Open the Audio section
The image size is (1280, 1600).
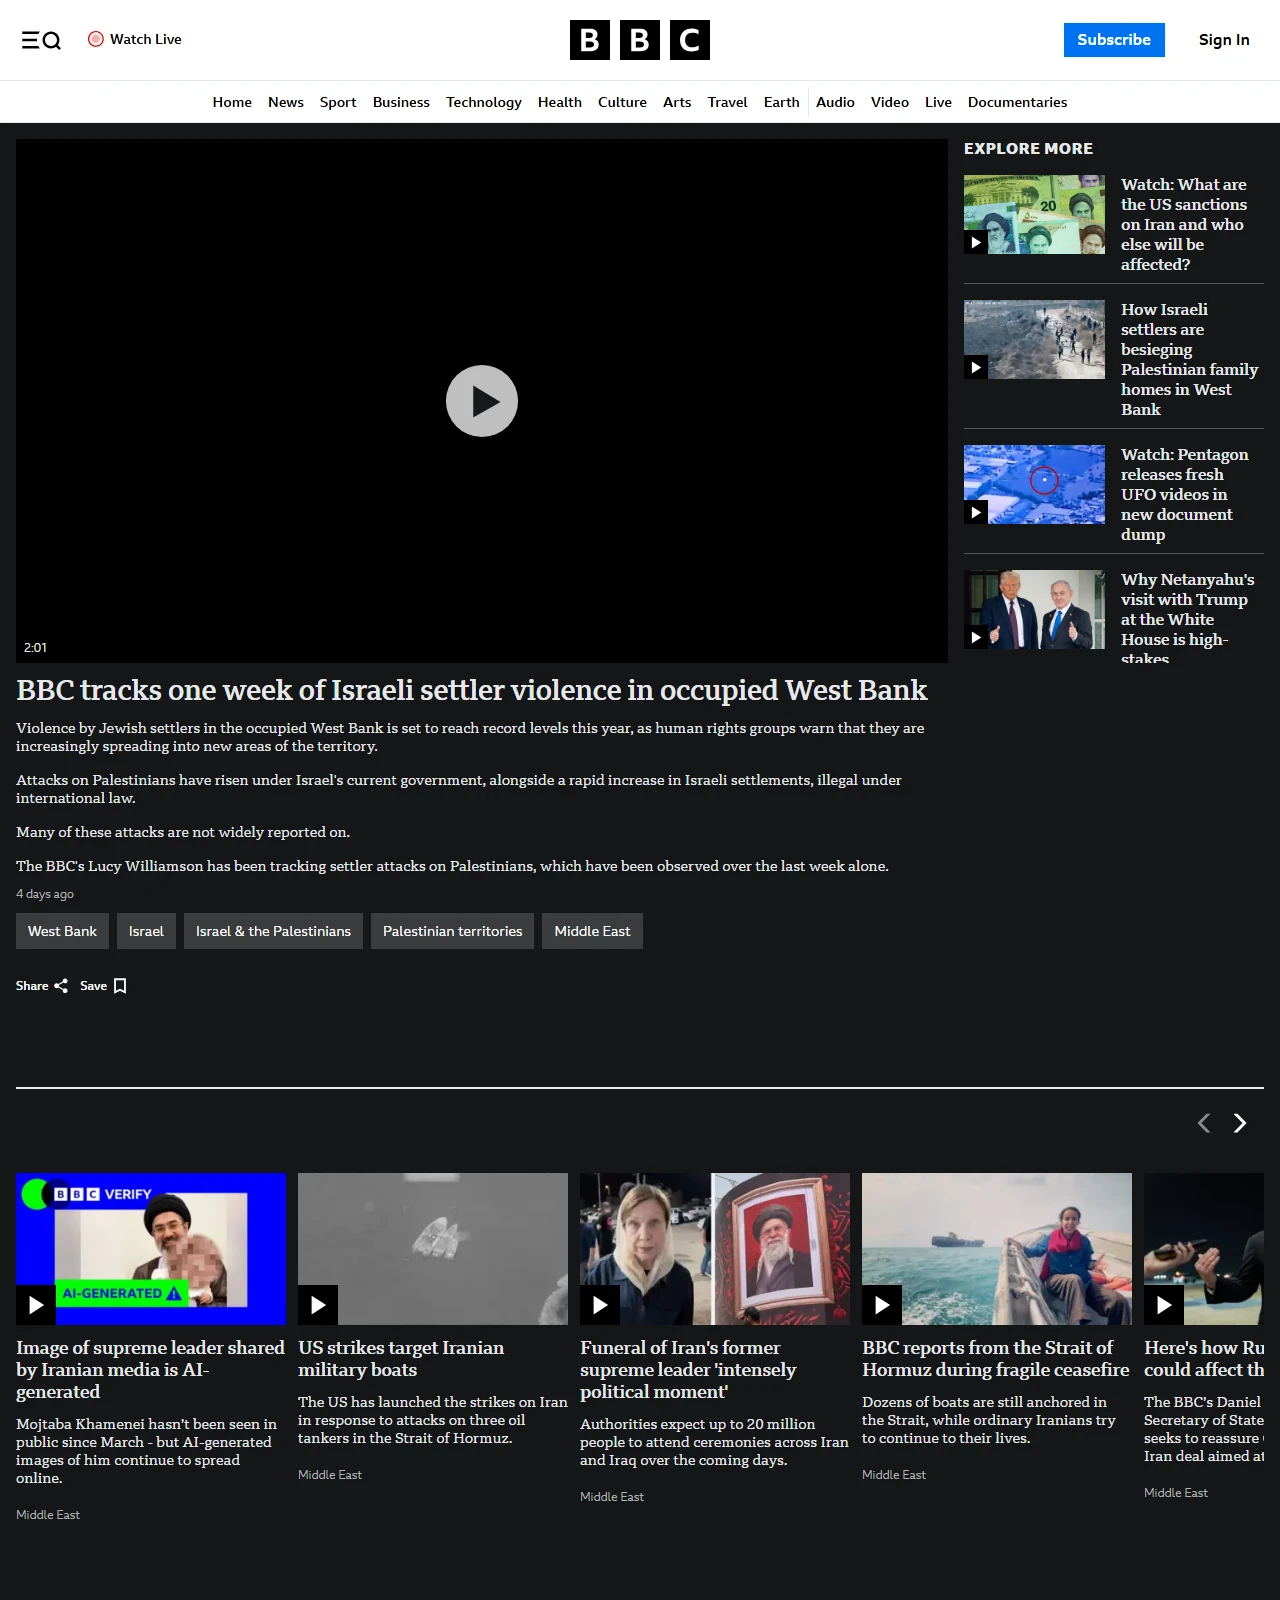tap(835, 102)
